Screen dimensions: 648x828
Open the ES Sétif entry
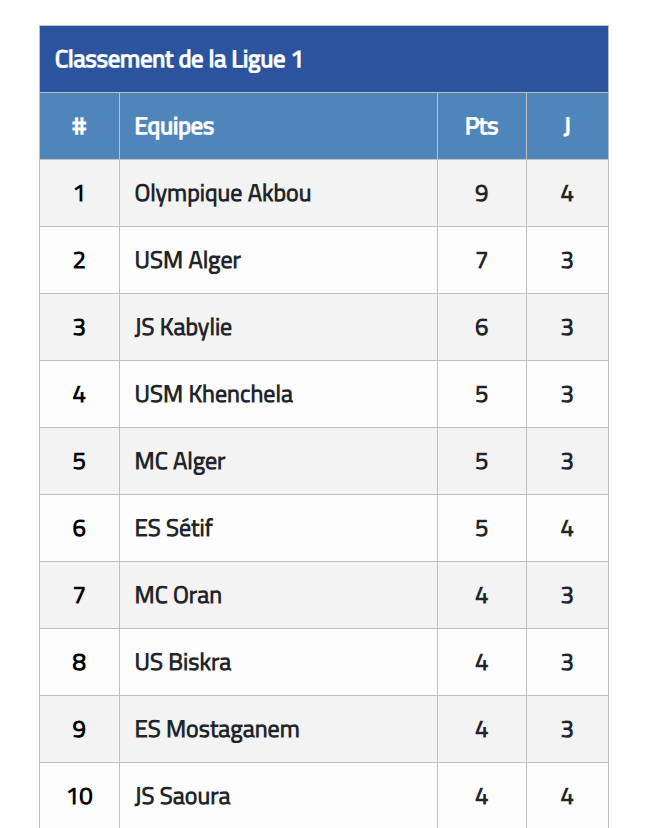[173, 529]
